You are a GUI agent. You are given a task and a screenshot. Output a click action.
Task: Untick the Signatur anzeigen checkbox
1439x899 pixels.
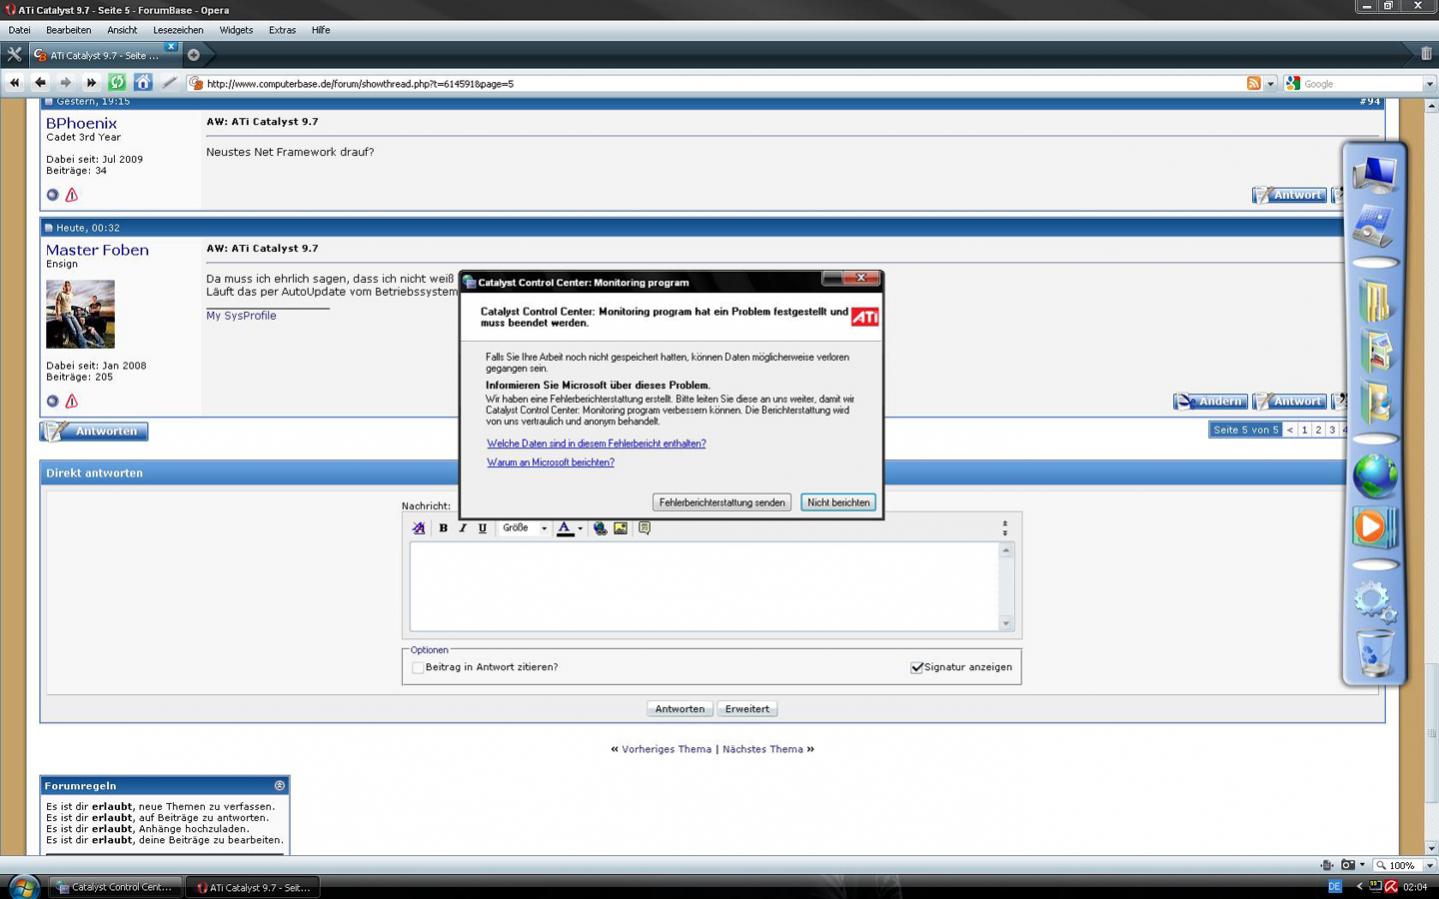point(916,667)
